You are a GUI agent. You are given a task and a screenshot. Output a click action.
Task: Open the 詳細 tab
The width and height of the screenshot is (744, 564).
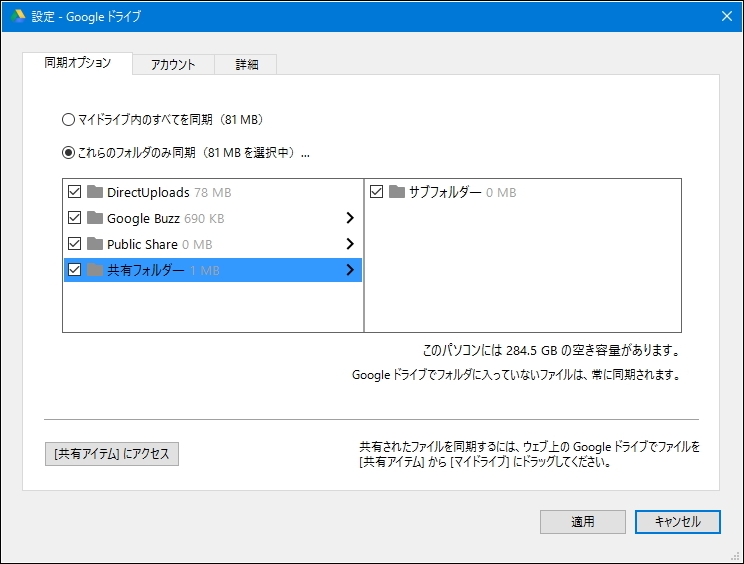tap(247, 65)
